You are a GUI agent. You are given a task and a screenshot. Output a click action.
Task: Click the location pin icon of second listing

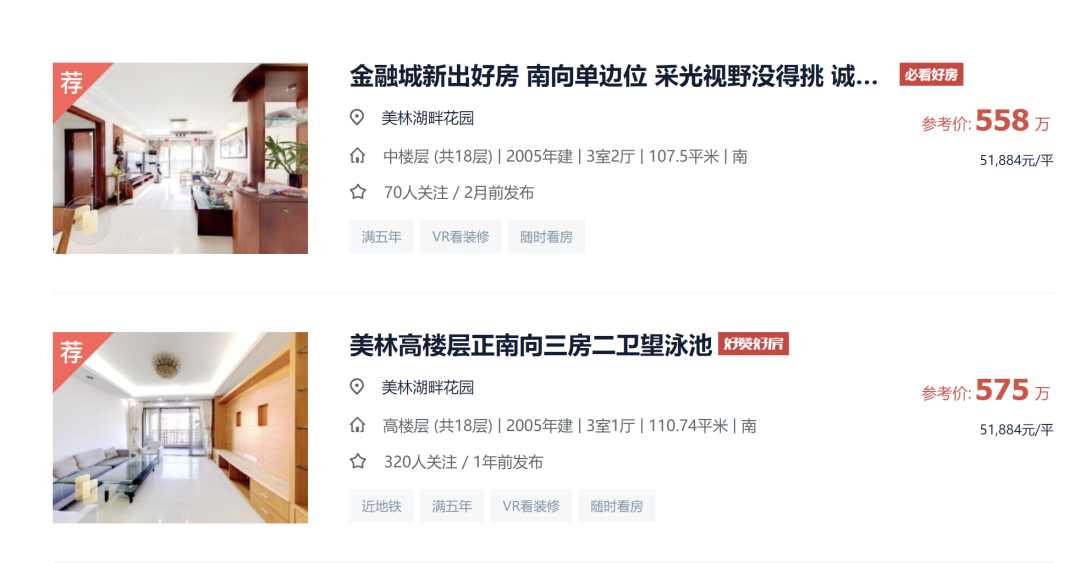tap(357, 387)
